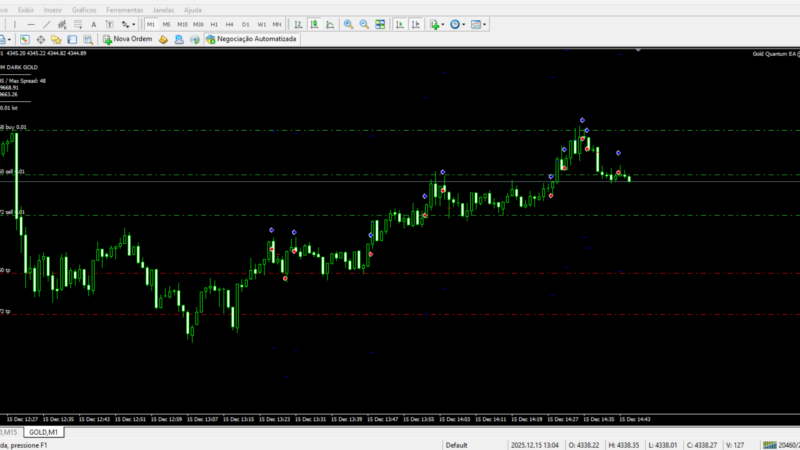Select the text 'A' drawing tool
The height and width of the screenshot is (450, 800).
click(x=93, y=24)
